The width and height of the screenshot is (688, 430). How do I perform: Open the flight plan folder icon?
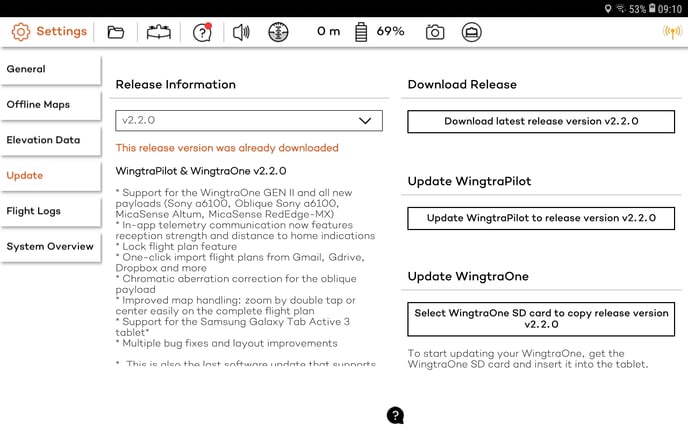point(116,32)
